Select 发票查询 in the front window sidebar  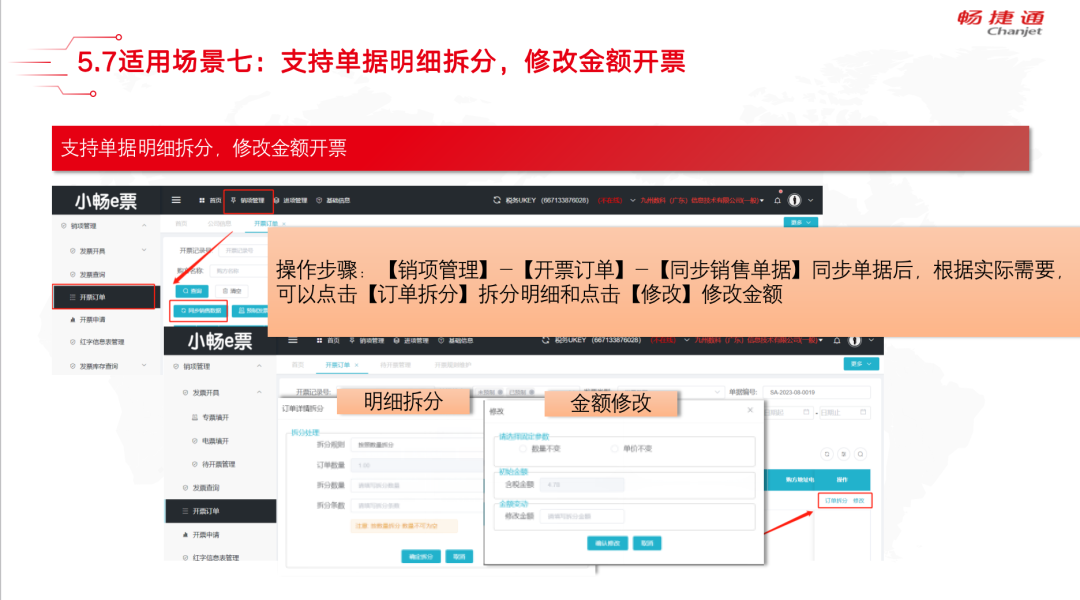(x=205, y=488)
